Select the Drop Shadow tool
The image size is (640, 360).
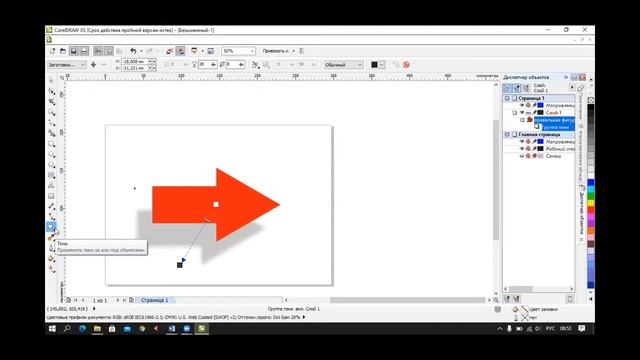[x=51, y=227]
